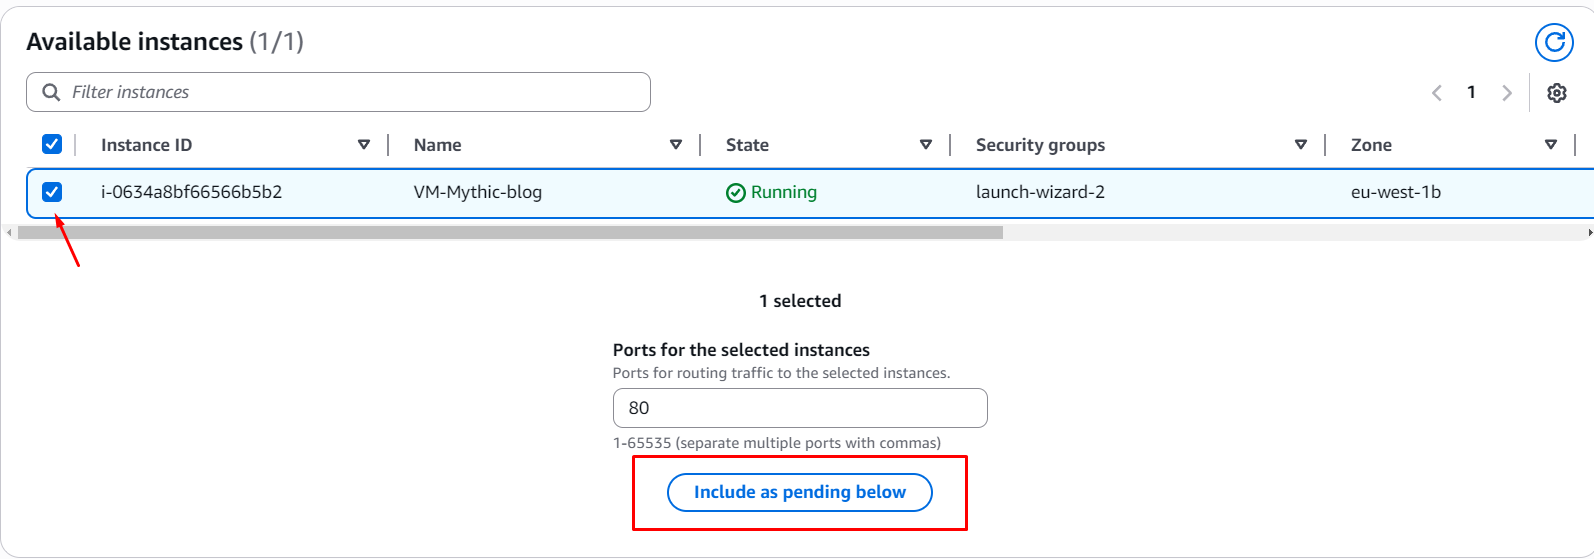The image size is (1594, 559).
Task: Go to previous page arrow
Action: click(1437, 93)
